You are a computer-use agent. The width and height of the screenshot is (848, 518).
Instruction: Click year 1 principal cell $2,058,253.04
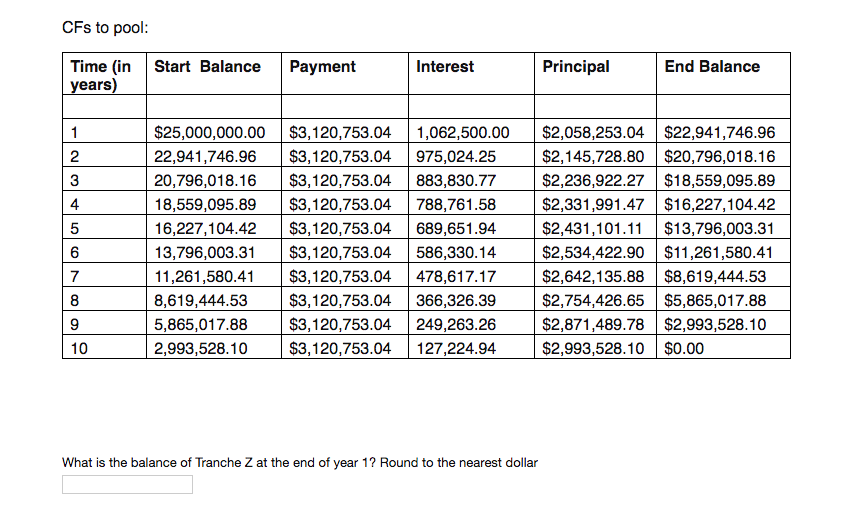coord(596,132)
